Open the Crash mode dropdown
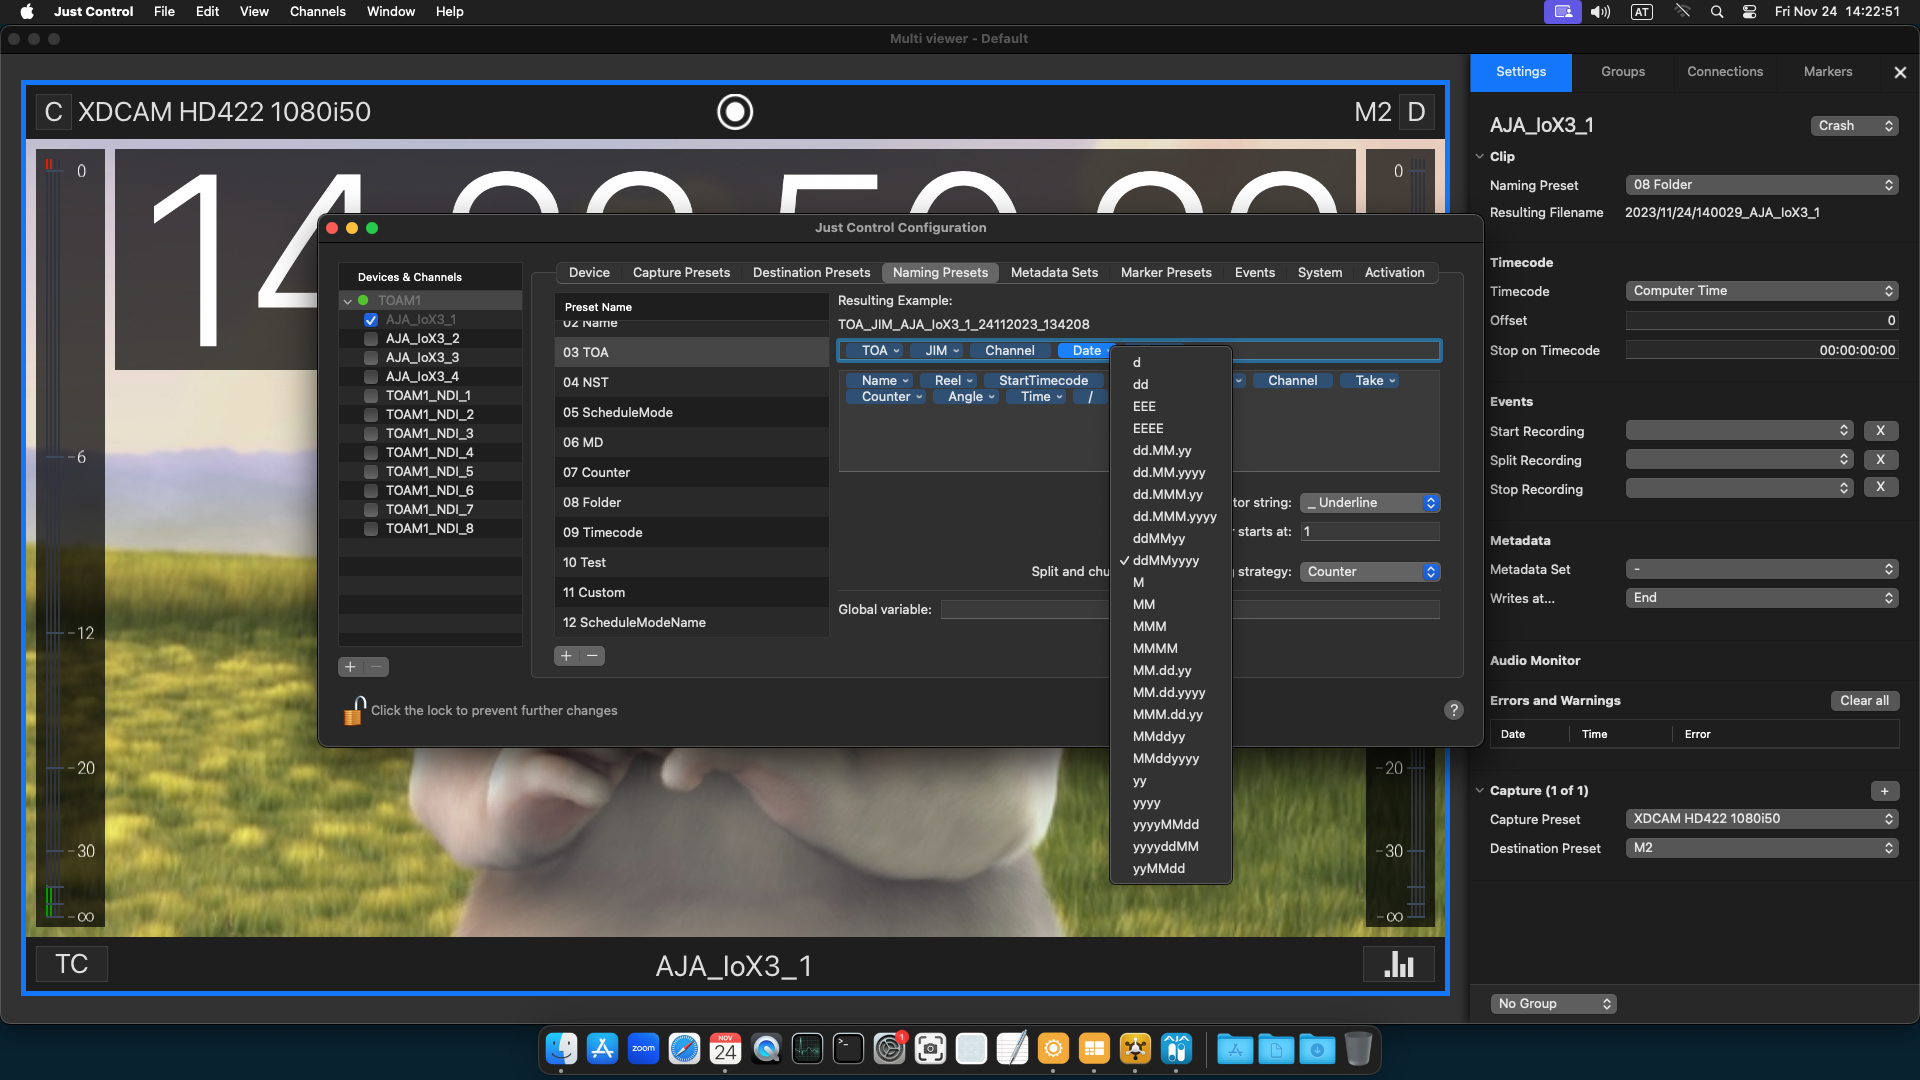The height and width of the screenshot is (1080, 1920). [x=1854, y=126]
